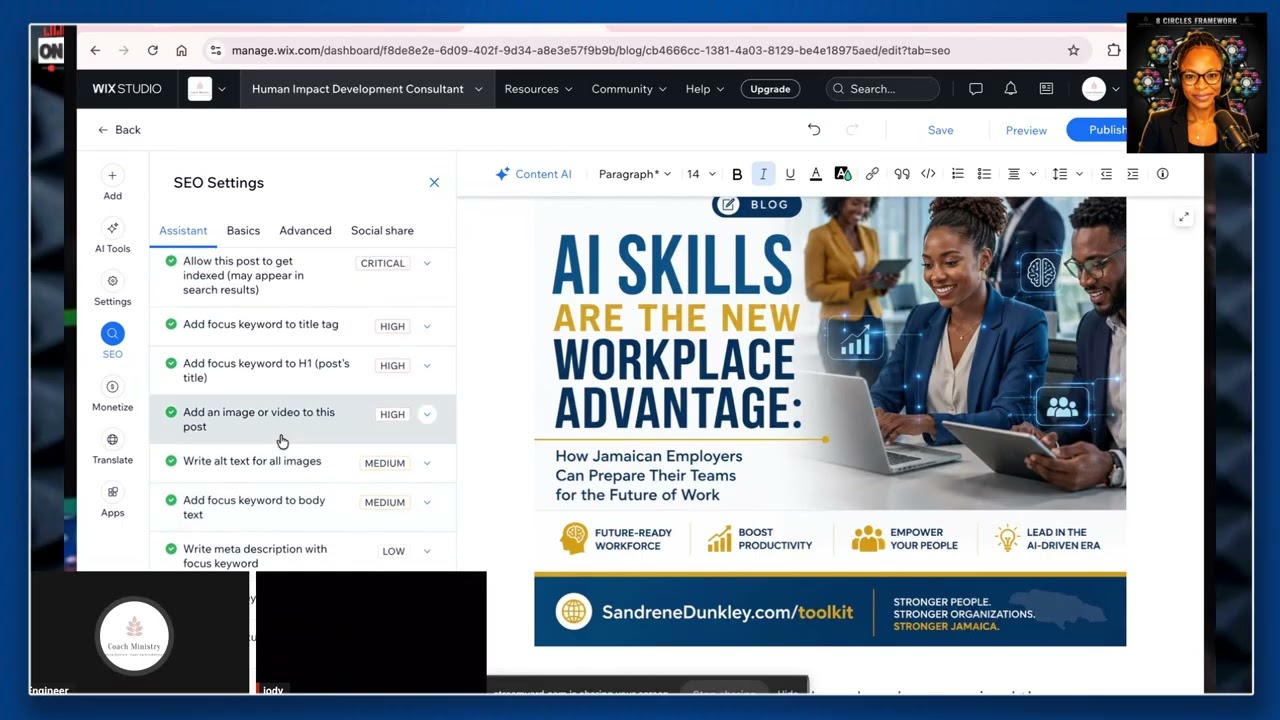Expand 'Add an image or video' item
1280x720 pixels.
pos(427,414)
